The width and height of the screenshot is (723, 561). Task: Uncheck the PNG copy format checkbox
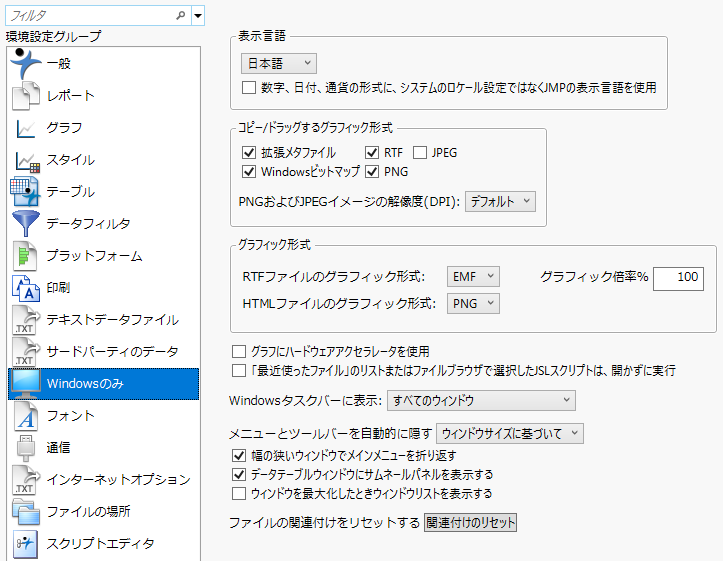click(x=372, y=171)
